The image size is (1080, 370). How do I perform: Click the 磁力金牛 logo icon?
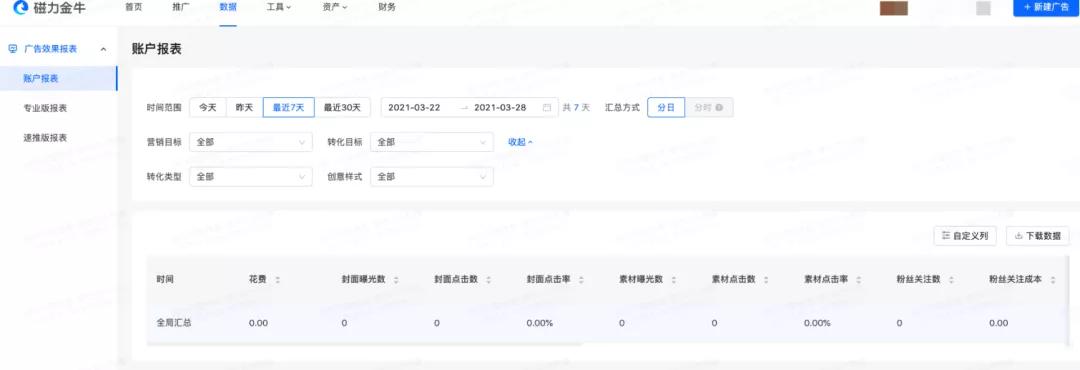tap(20, 8)
